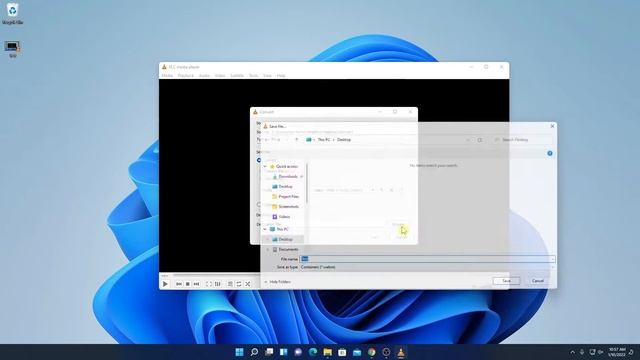
Task: Close the Save File dialog
Action: point(552,126)
